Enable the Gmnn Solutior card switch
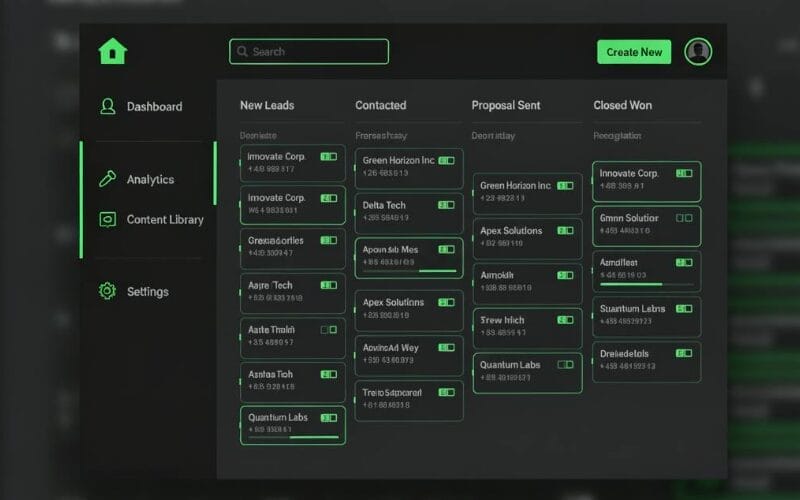The height and width of the screenshot is (500, 800). point(684,218)
